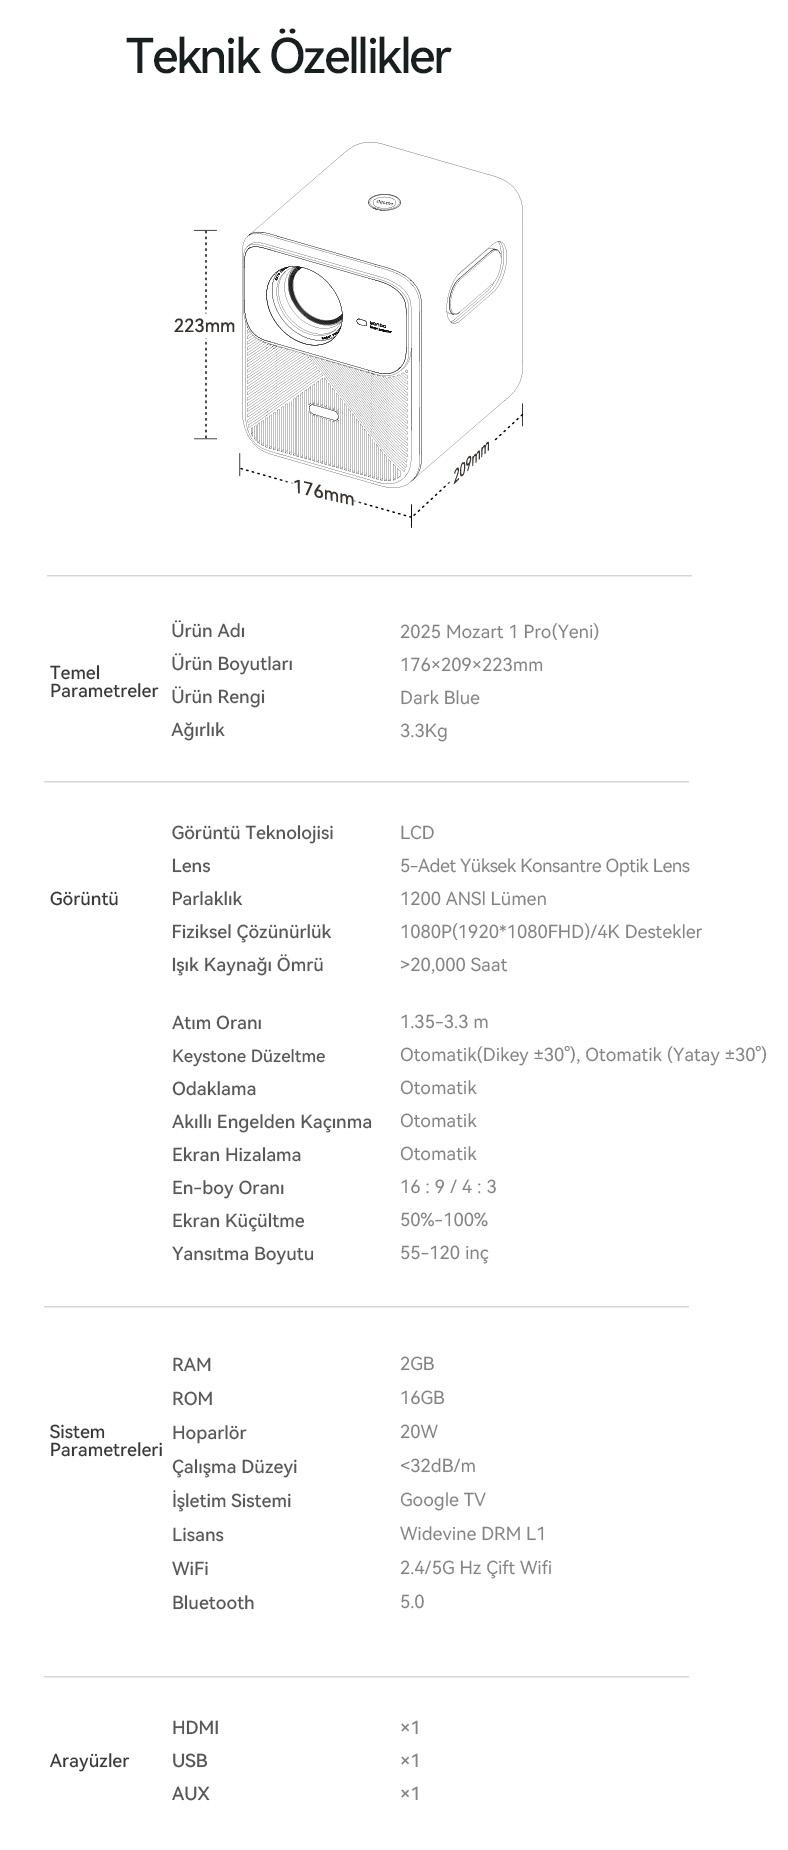Image resolution: width=788 pixels, height=1850 pixels.
Task: Click the Widevine DRM L1 licence value
Action: pyautogui.click(x=472, y=1534)
